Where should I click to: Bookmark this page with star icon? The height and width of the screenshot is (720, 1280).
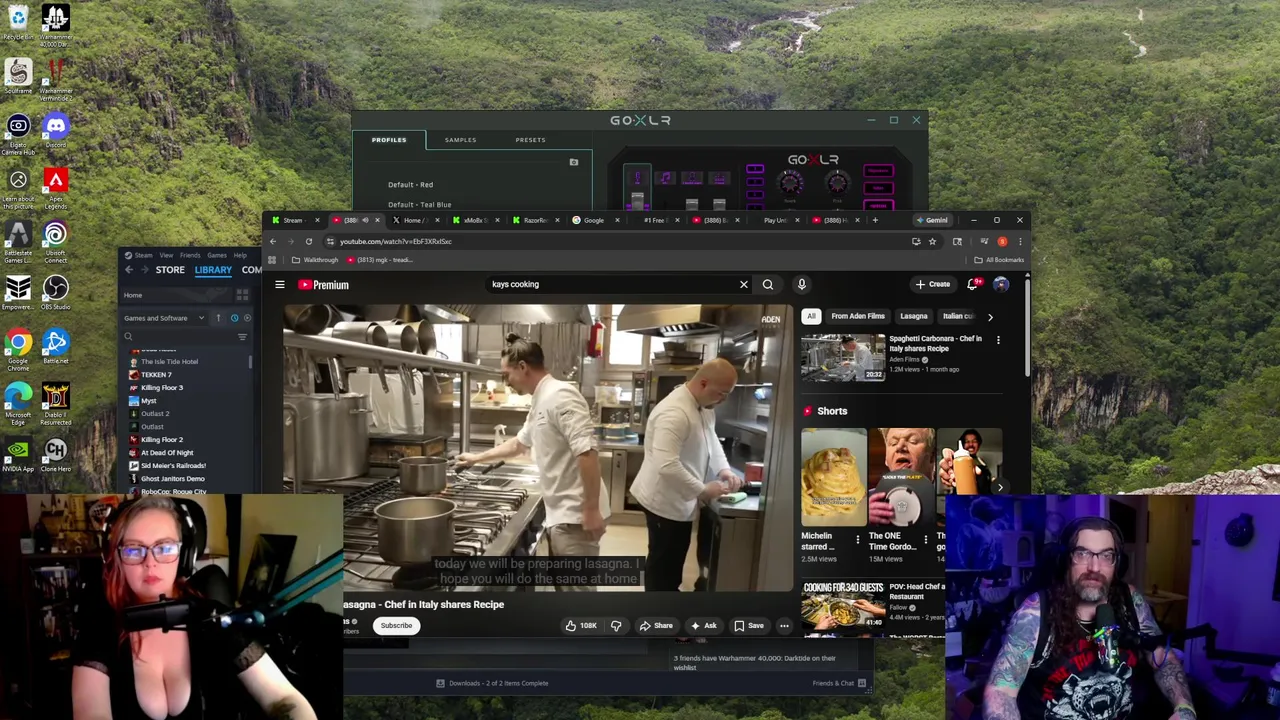coord(932,241)
